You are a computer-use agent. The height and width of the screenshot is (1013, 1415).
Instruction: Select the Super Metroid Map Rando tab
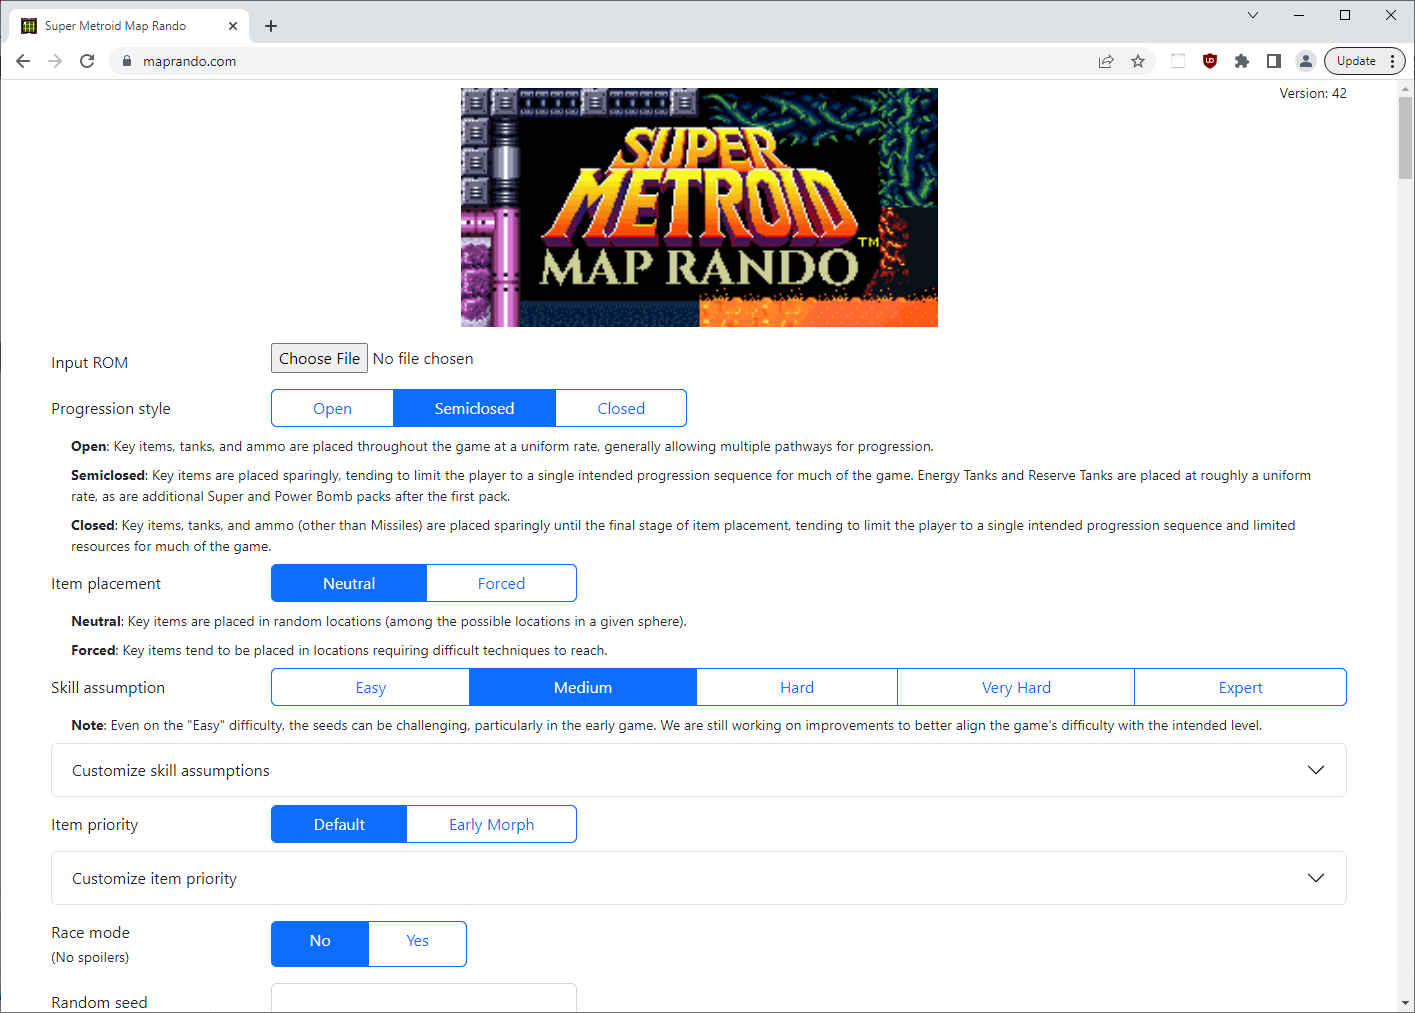128,26
